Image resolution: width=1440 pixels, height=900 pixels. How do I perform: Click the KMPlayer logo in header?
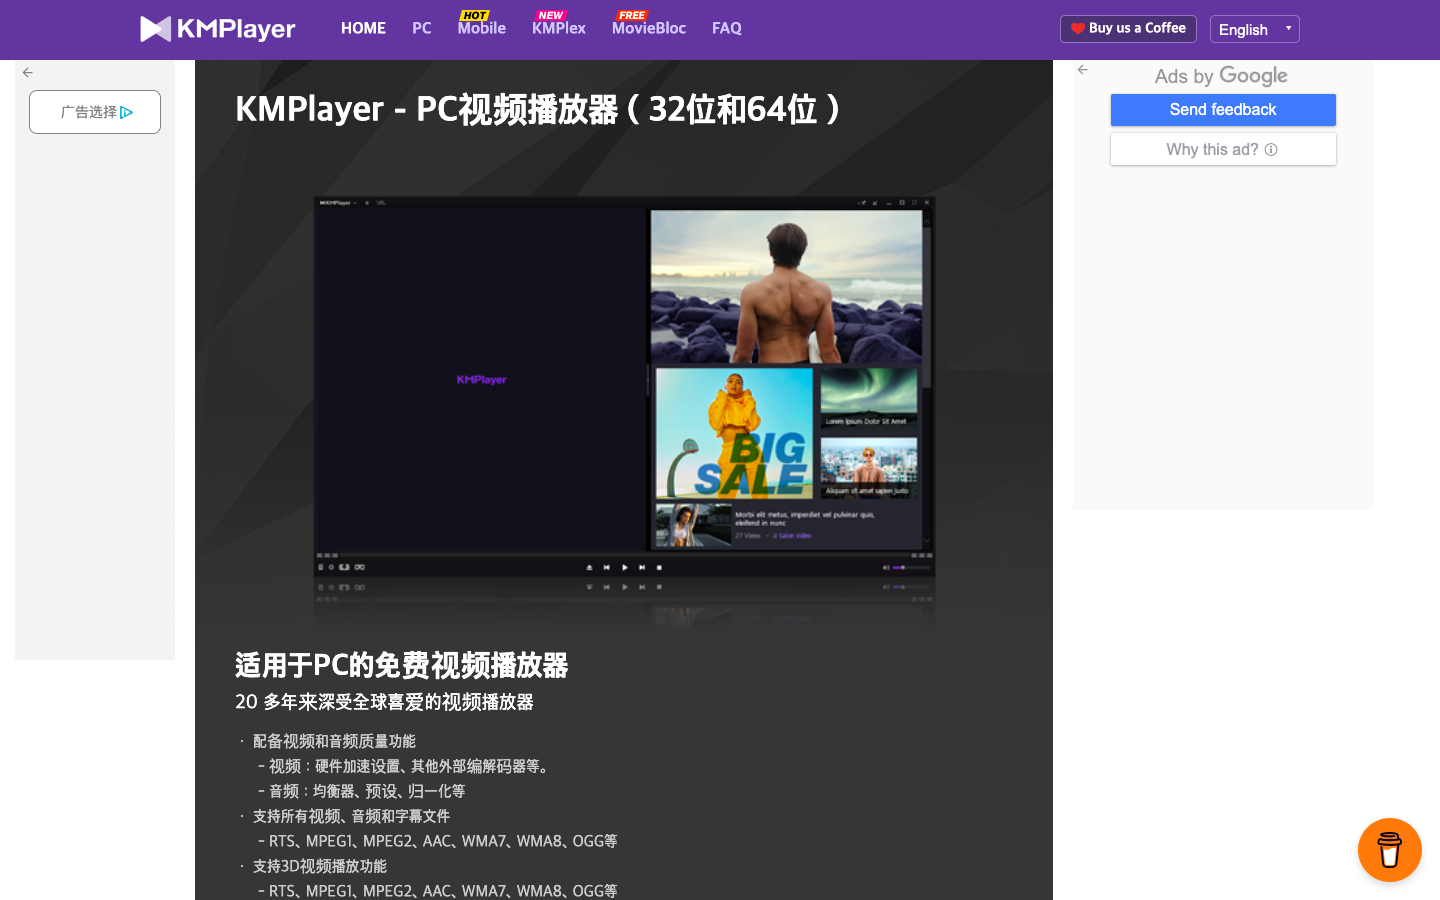pyautogui.click(x=218, y=29)
